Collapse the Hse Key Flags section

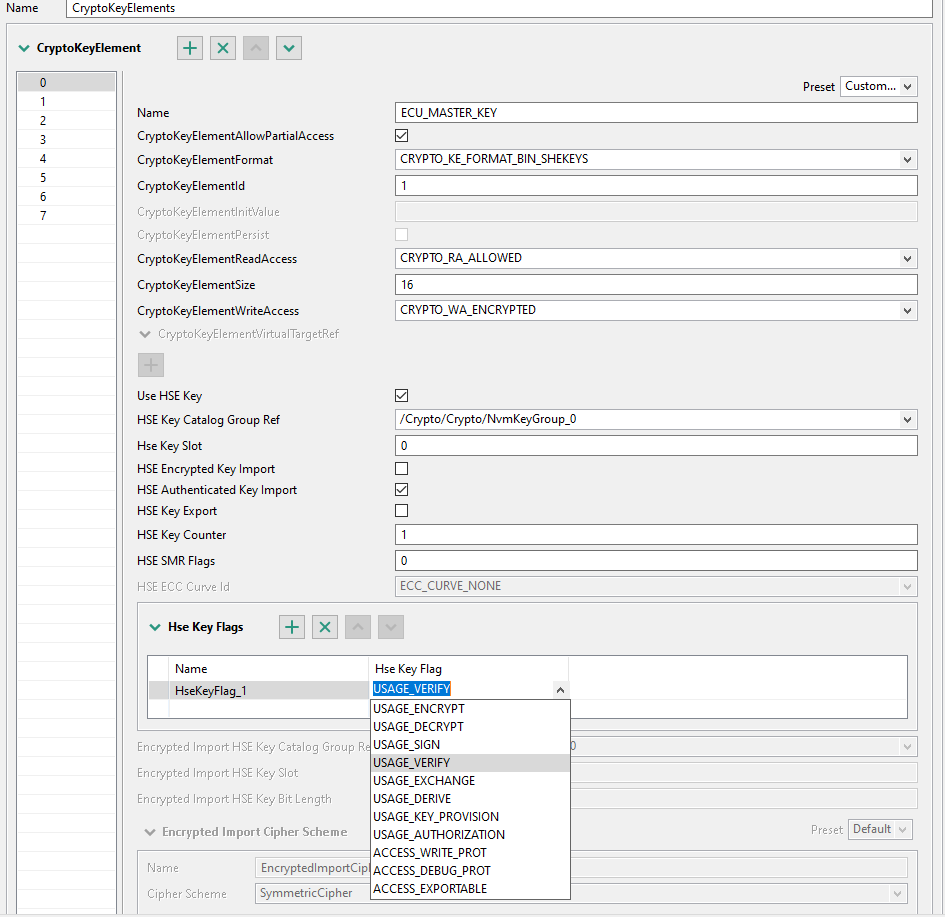[154, 626]
